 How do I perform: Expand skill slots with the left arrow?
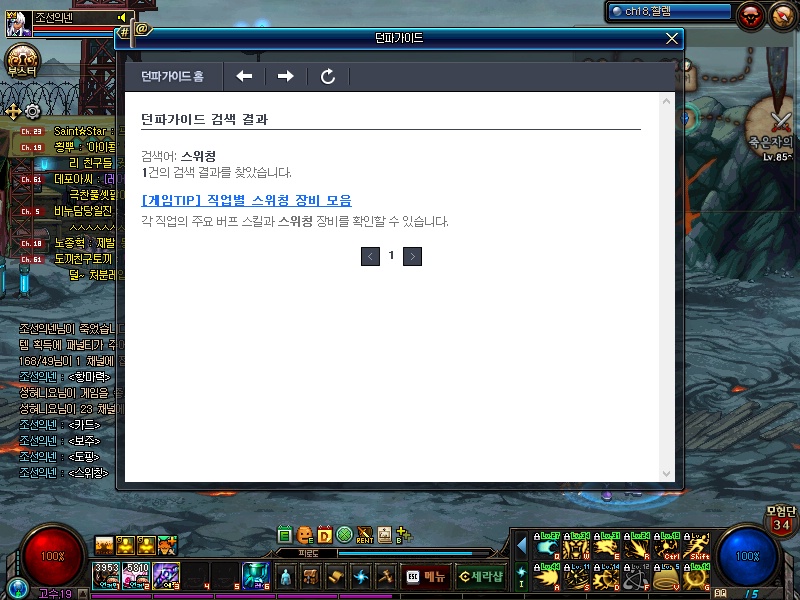click(521, 545)
